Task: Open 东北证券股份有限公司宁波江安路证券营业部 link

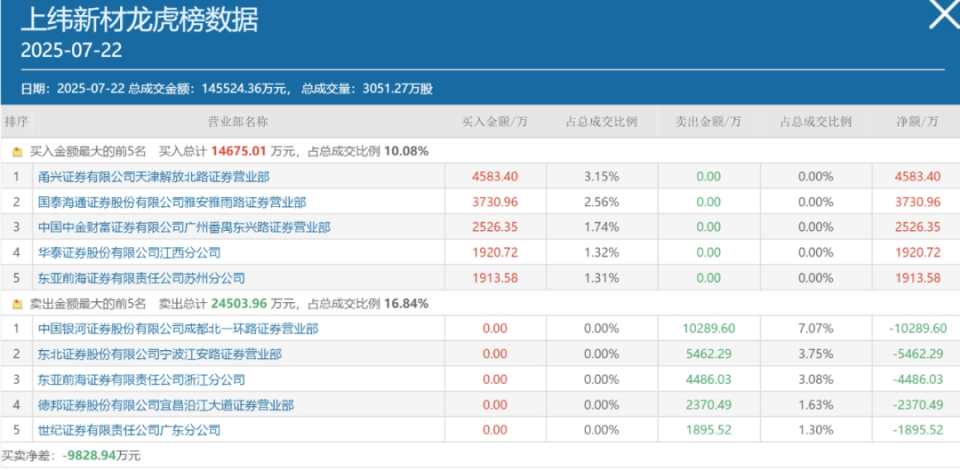Action: tap(159, 354)
